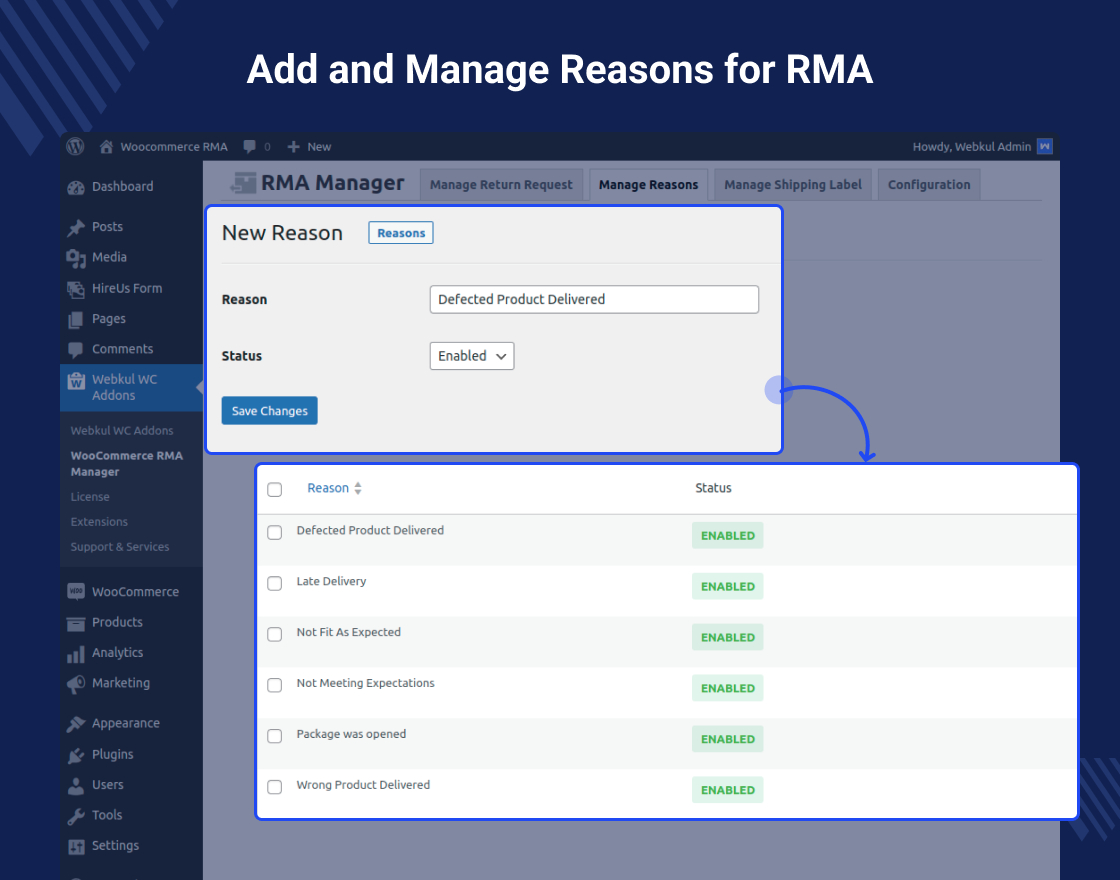Viewport: 1120px width, 880px height.
Task: Click the Reason text input field
Action: [594, 299]
